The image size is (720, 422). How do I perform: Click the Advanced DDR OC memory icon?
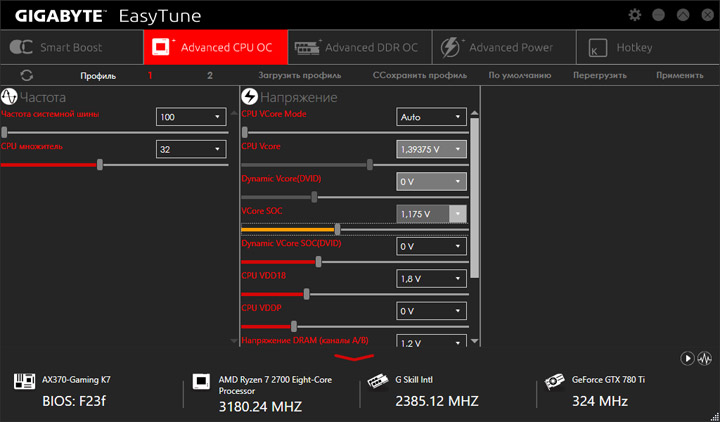tap(308, 47)
